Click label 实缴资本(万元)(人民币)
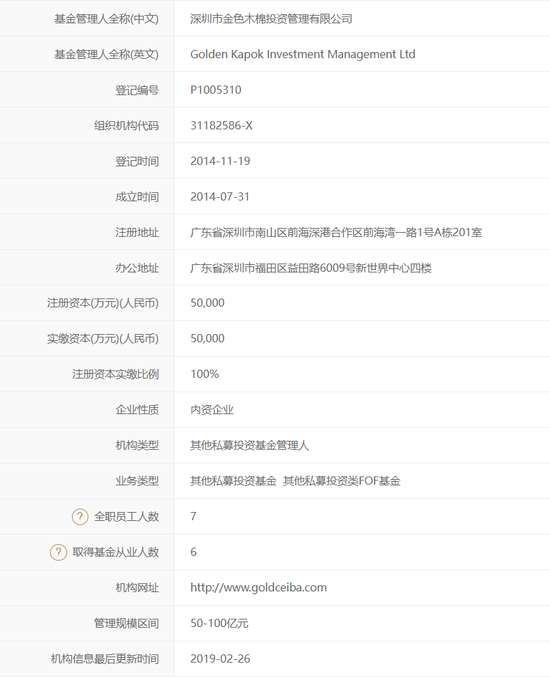This screenshot has height=677, width=550. pyautogui.click(x=103, y=338)
